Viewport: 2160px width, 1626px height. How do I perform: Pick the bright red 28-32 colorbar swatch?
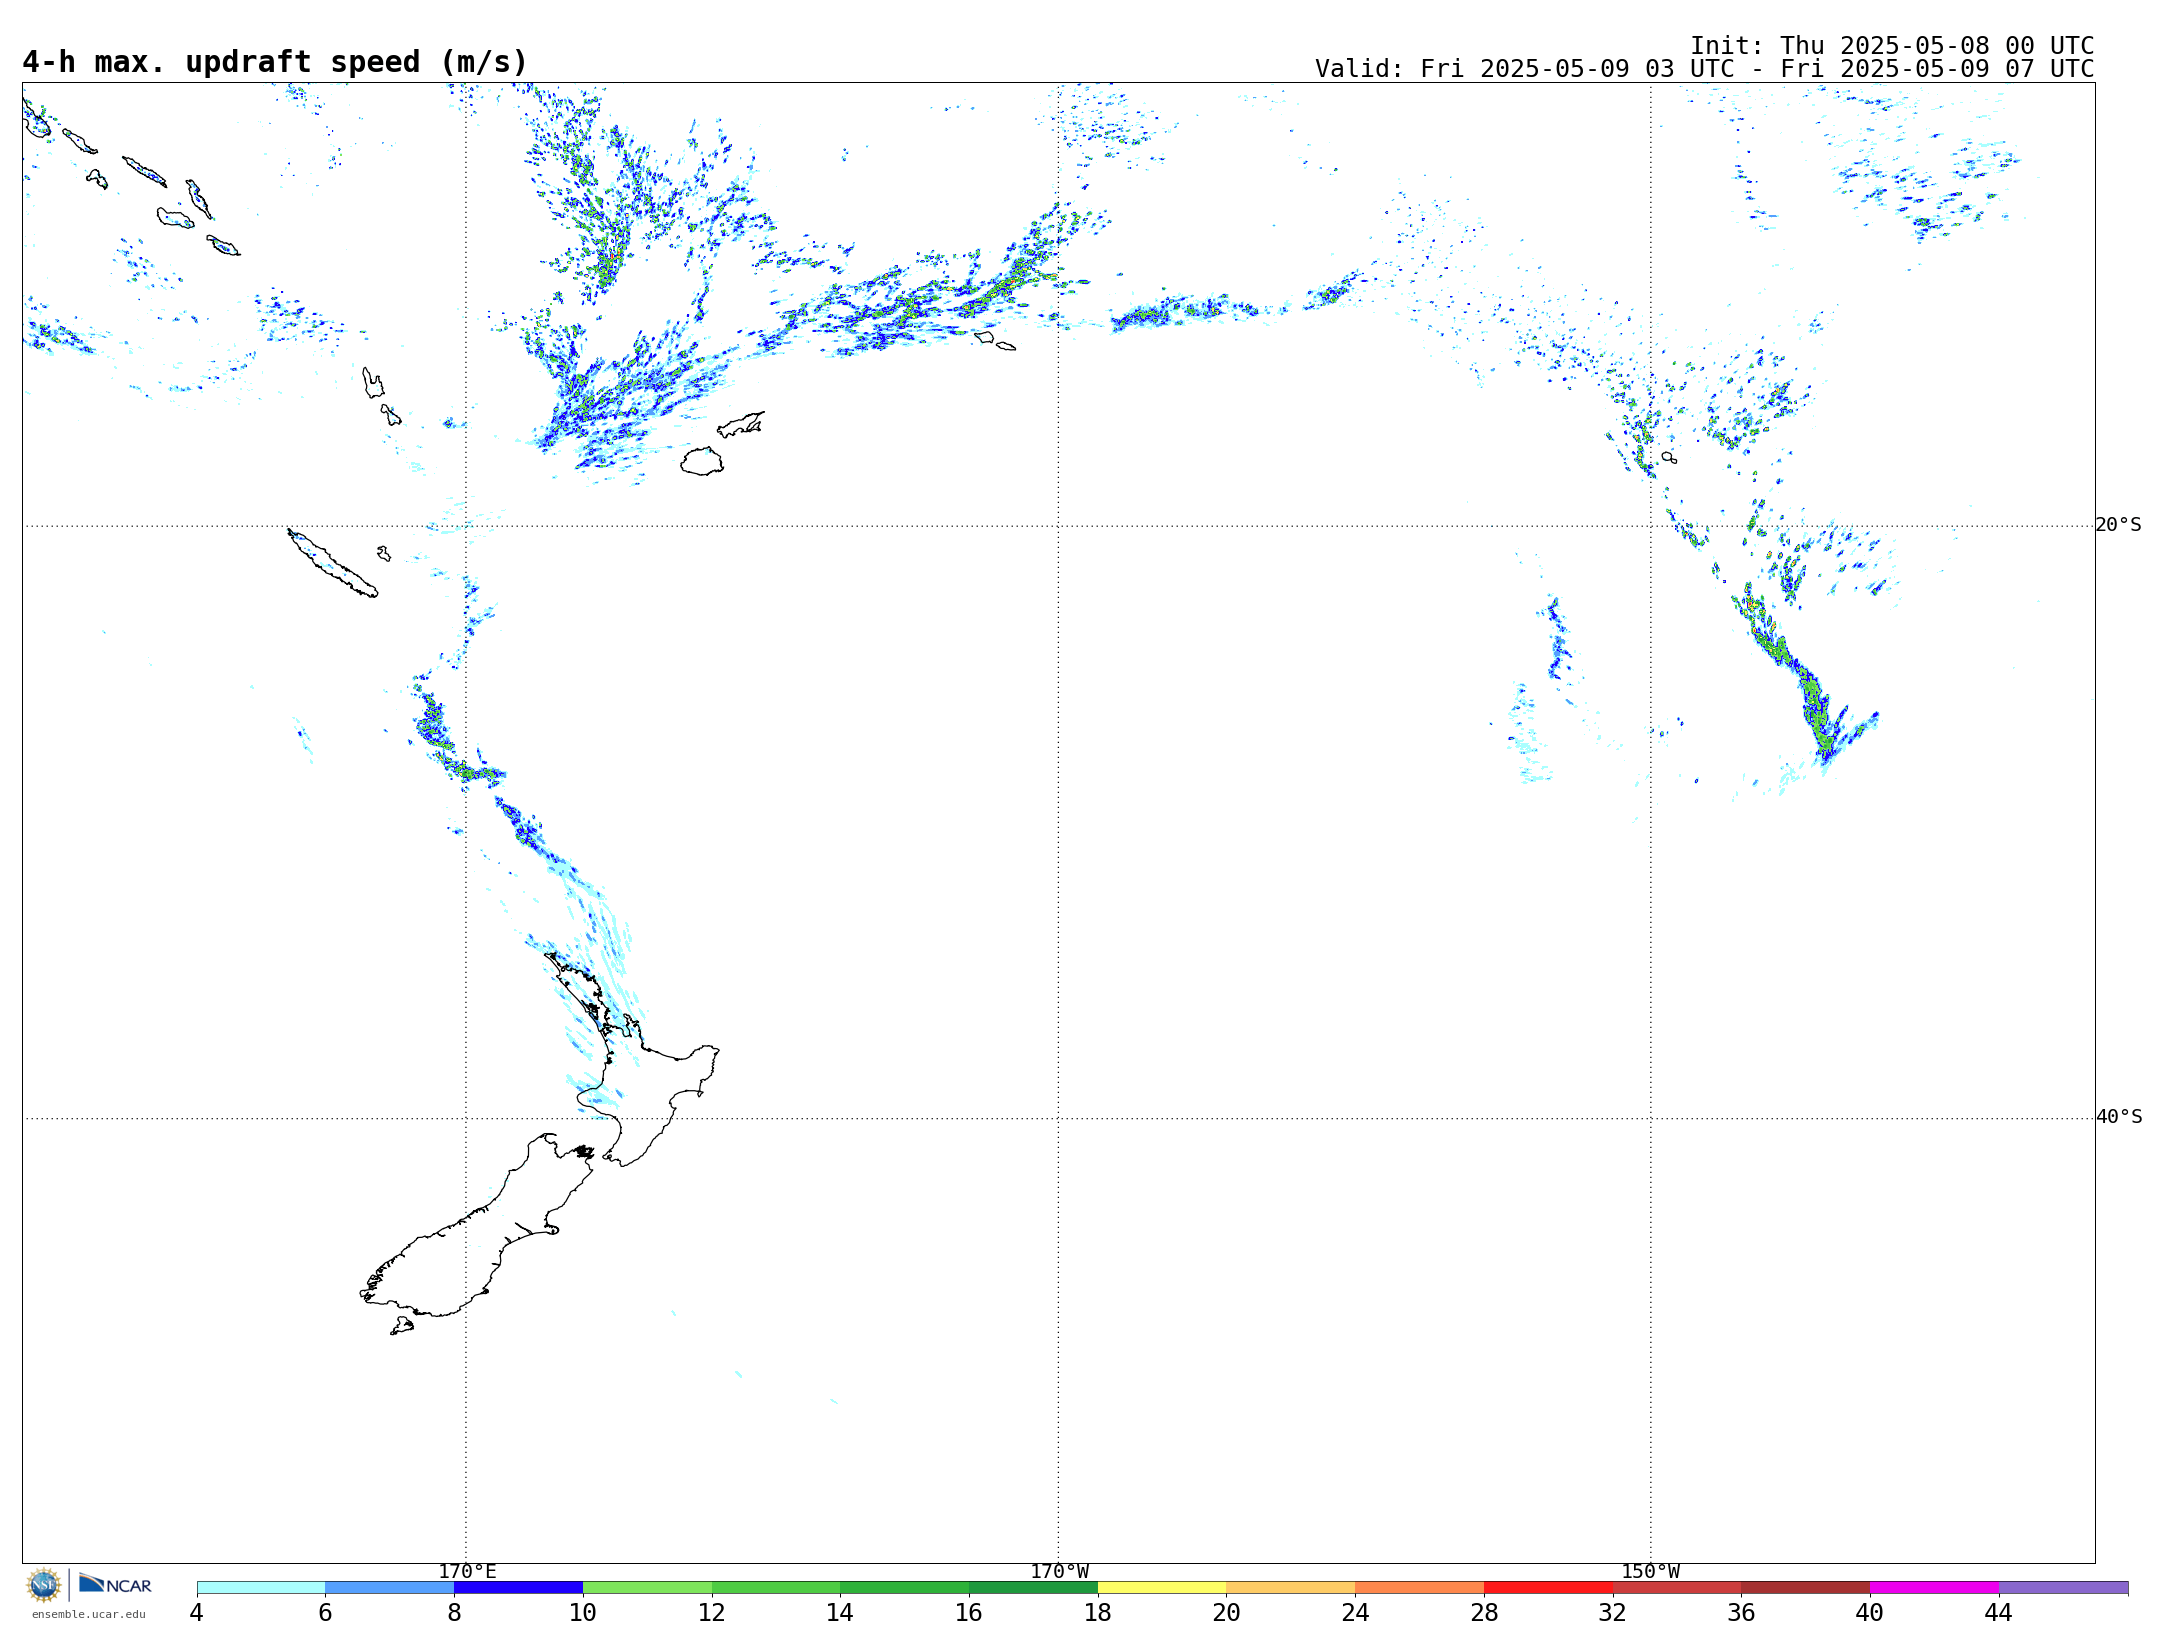pos(1548,1588)
